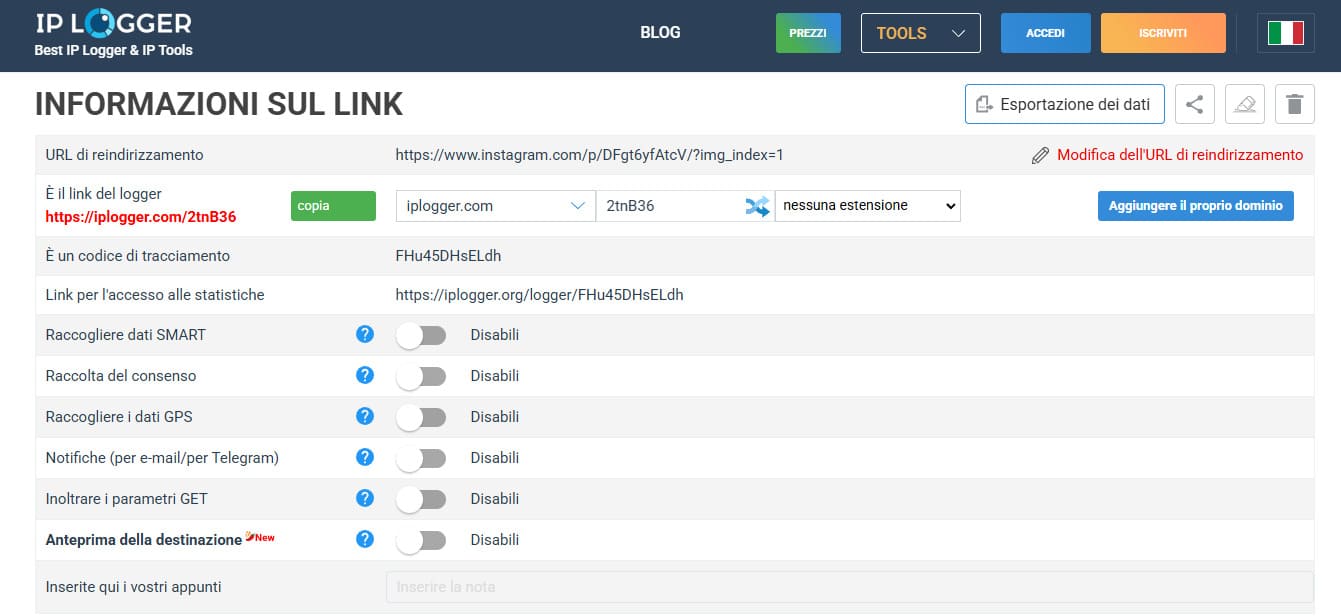Click the shuffle random code icon

click(757, 206)
